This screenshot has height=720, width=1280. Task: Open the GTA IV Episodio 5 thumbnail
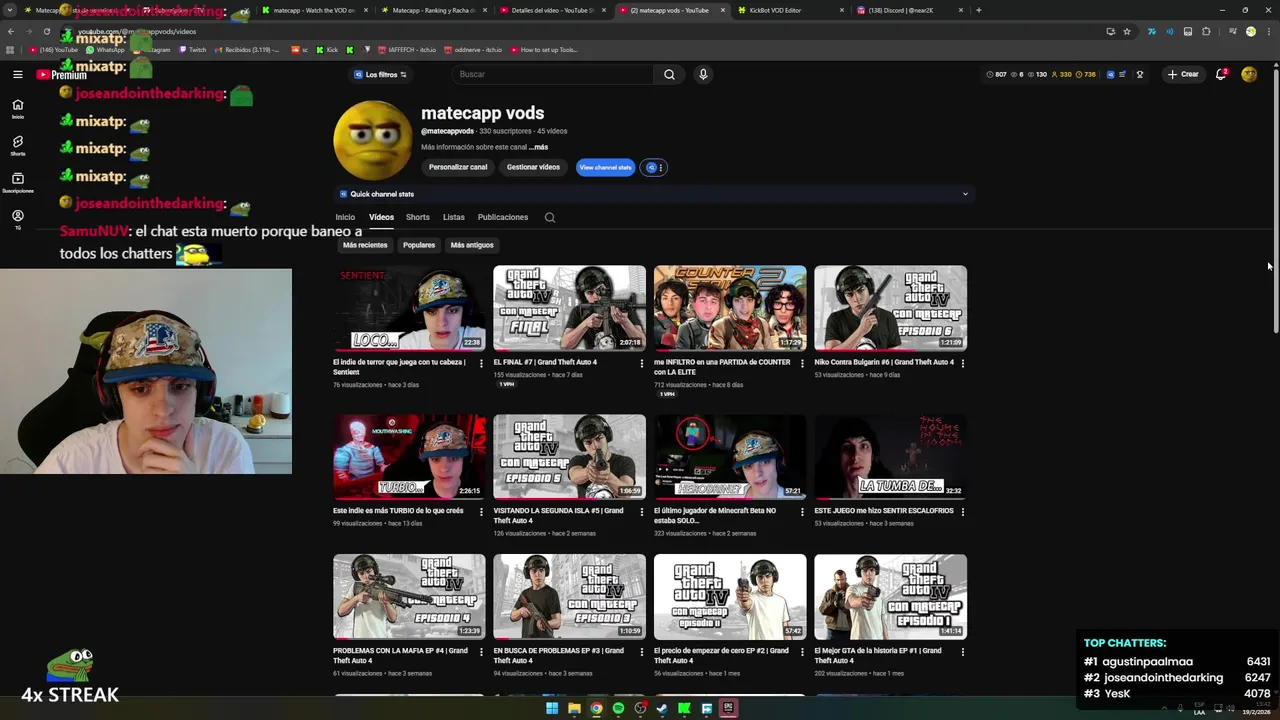[569, 457]
